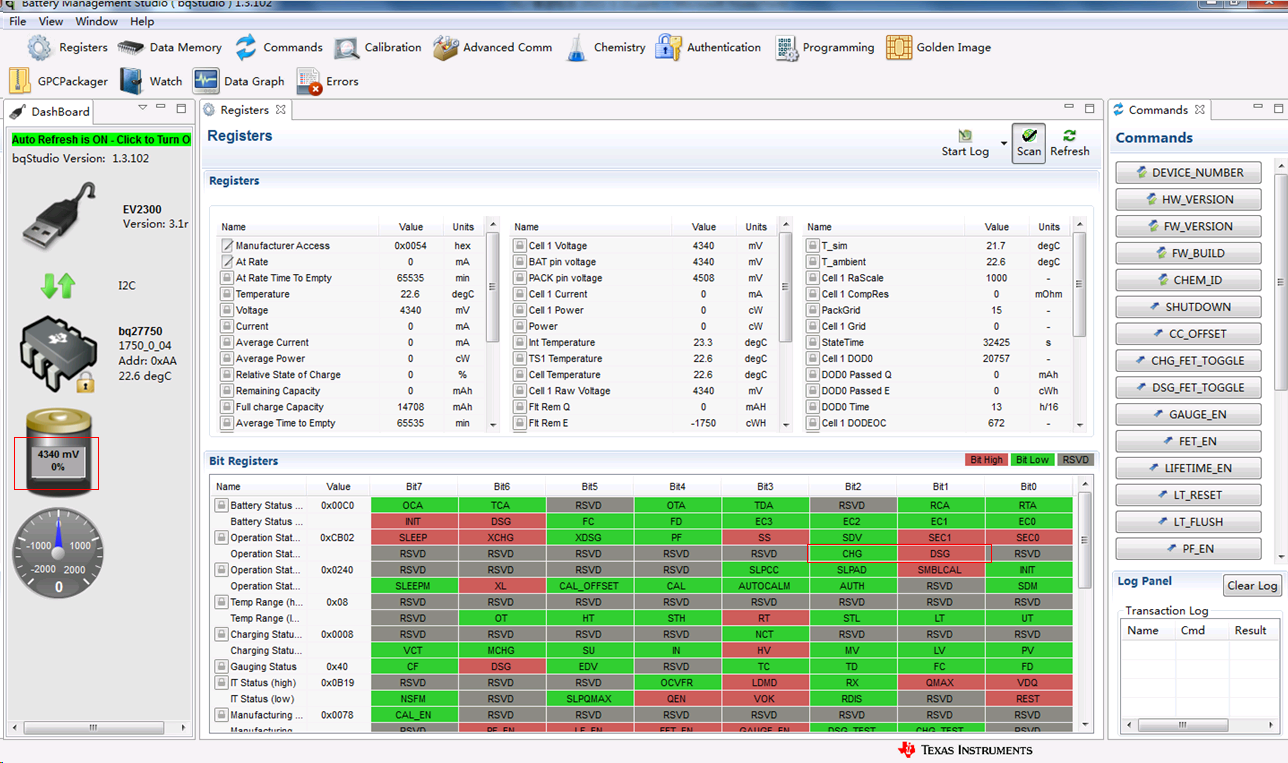1288x763 pixels.
Task: Click the I2C green arrows icon
Action: point(58,286)
